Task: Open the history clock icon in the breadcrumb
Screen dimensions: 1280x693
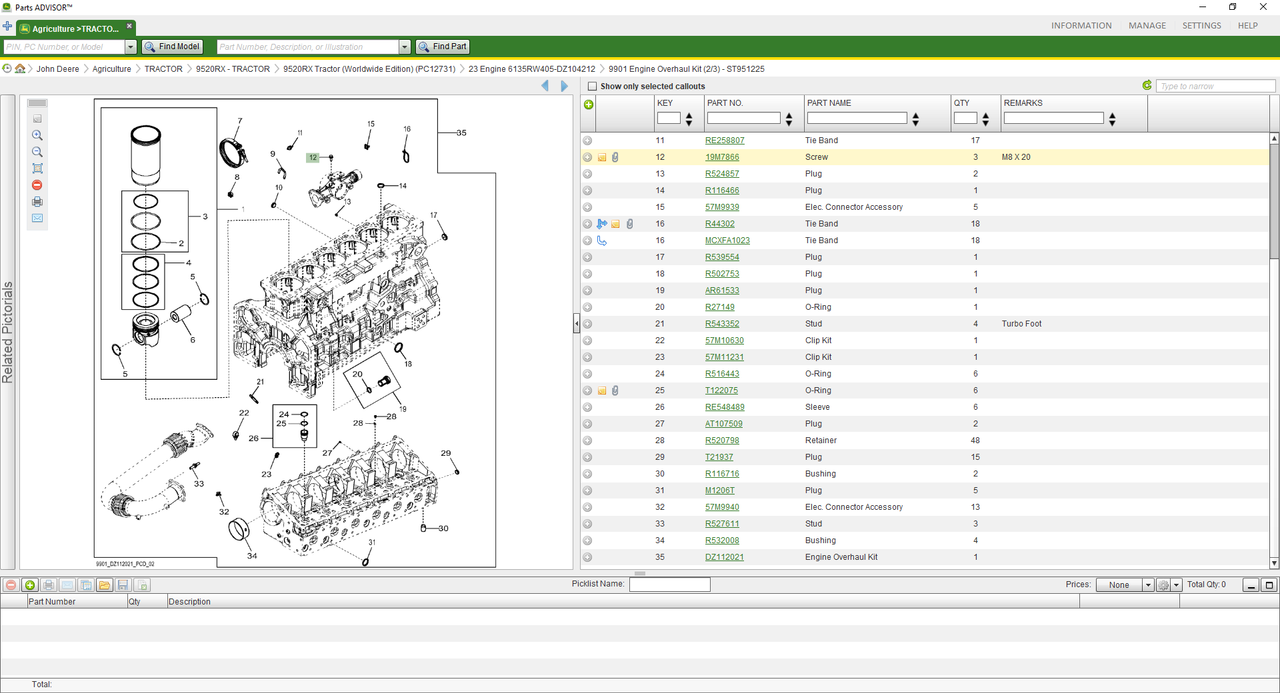Action: click(7, 69)
